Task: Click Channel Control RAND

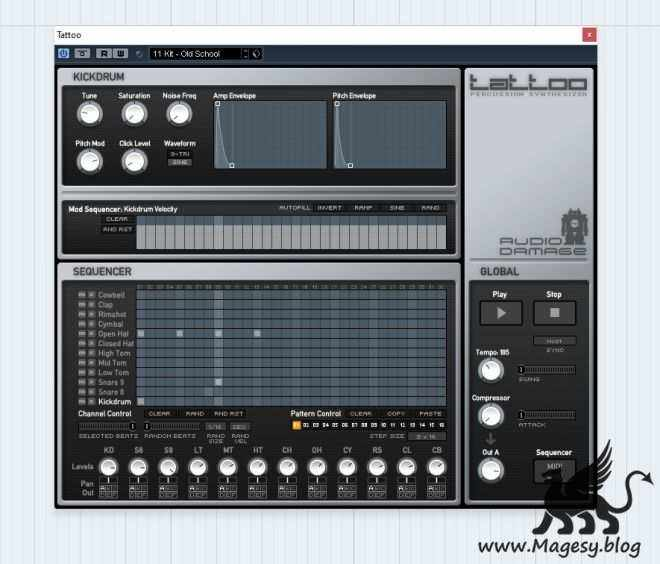Action: (194, 414)
